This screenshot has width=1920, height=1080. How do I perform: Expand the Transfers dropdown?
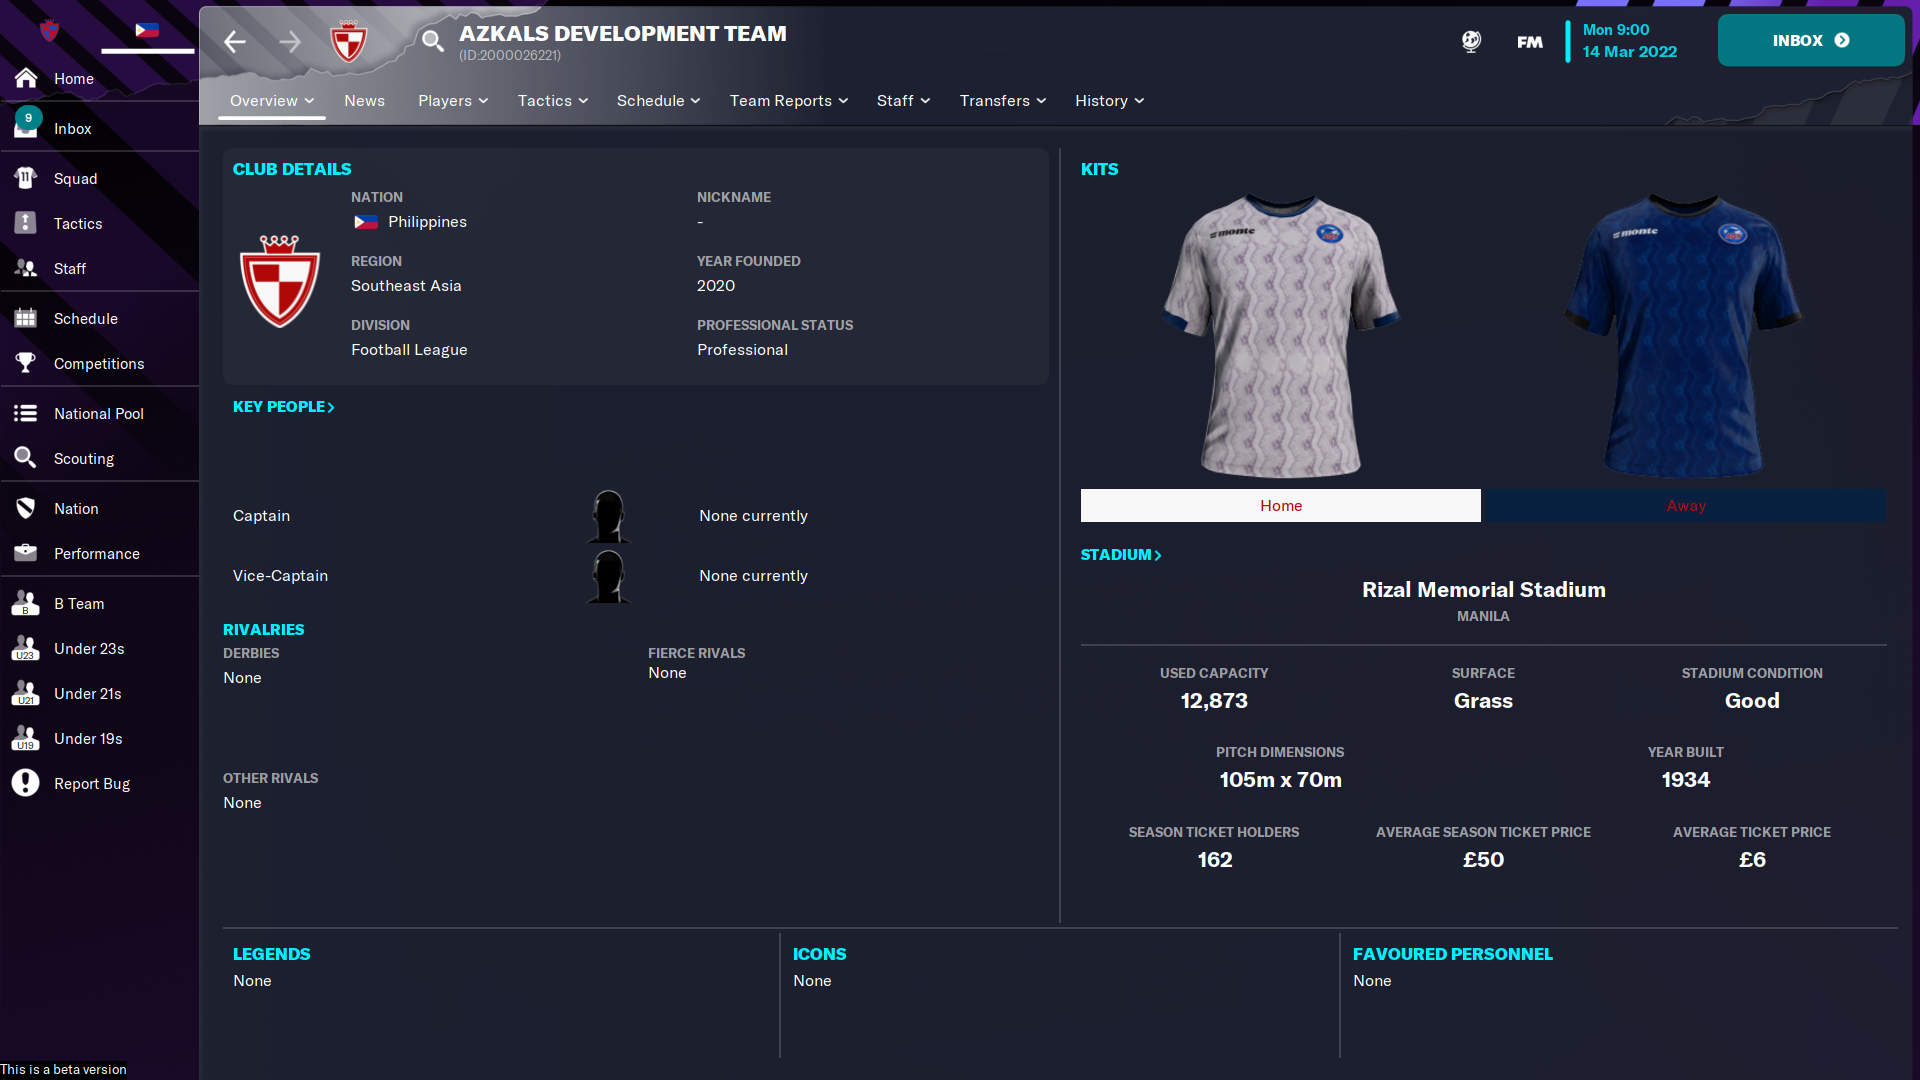click(x=1003, y=101)
